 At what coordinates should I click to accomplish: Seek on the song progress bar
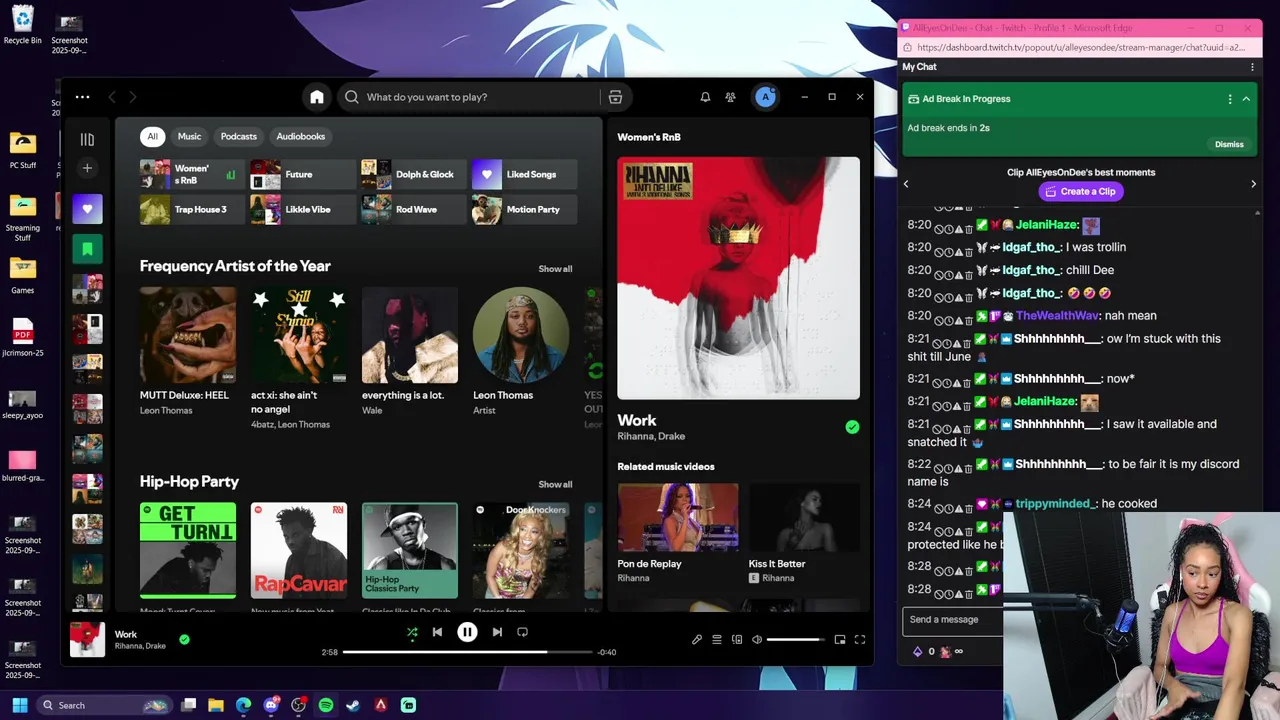[466, 652]
